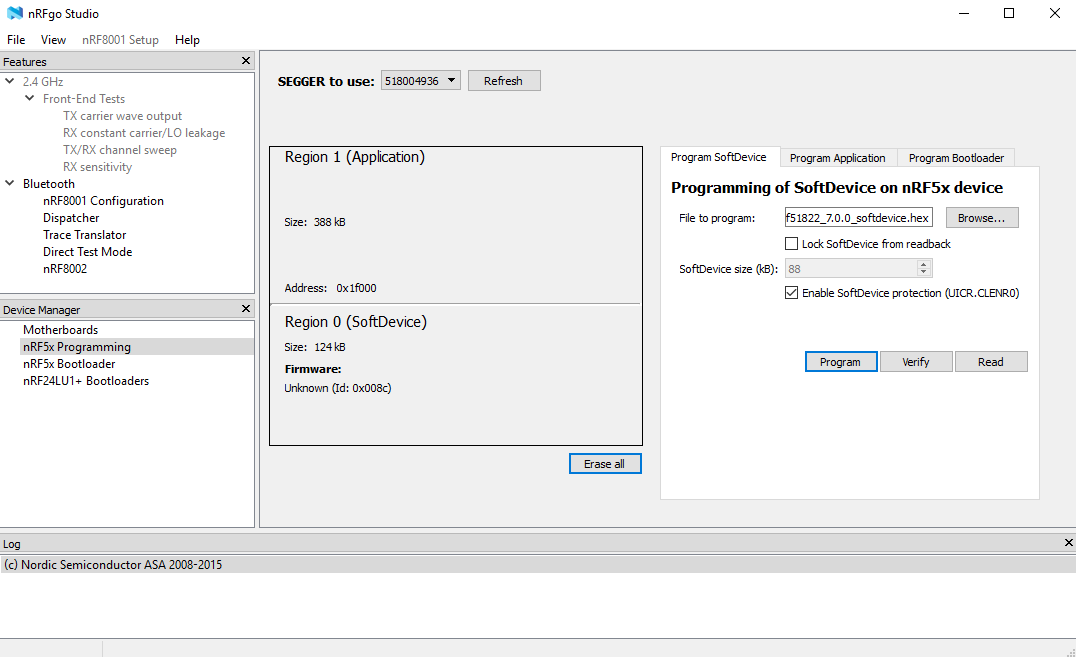Close the Log panel
The image size is (1076, 657).
1068,542
